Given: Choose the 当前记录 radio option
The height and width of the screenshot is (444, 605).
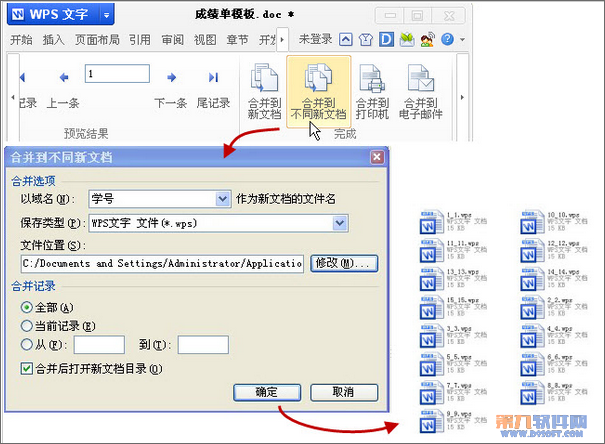Looking at the screenshot, I should [x=27, y=326].
